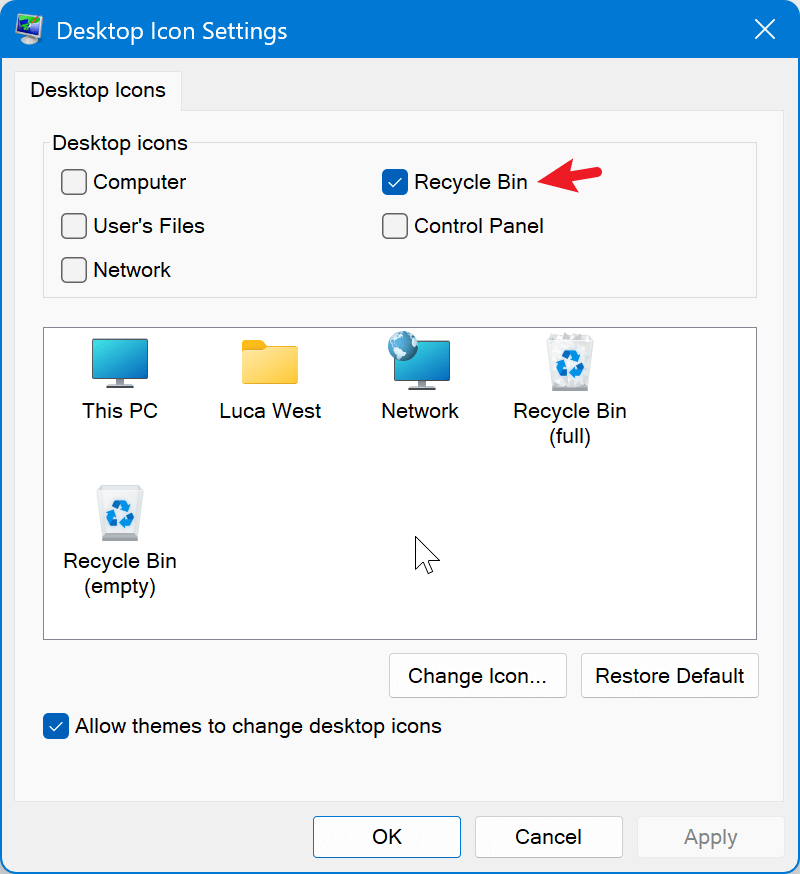Viewport: 800px width, 874px height.
Task: Check the Network desktop icon option
Action: point(73,270)
